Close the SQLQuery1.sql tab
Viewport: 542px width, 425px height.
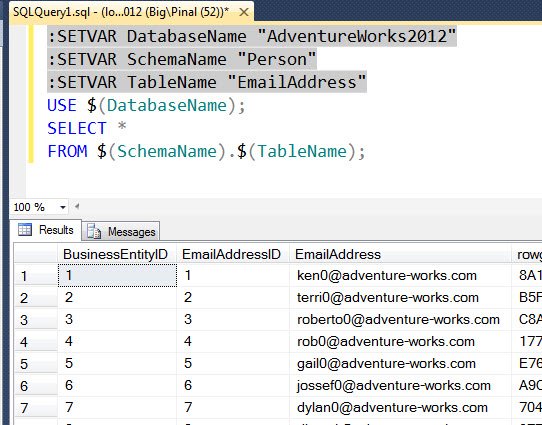tap(244, 13)
